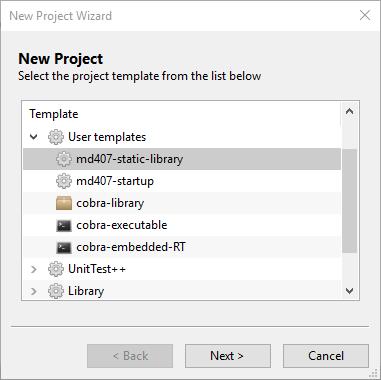Expand the UnitTest++ category
Image resolution: width=381 pixels, height=380 pixels.
click(x=34, y=269)
